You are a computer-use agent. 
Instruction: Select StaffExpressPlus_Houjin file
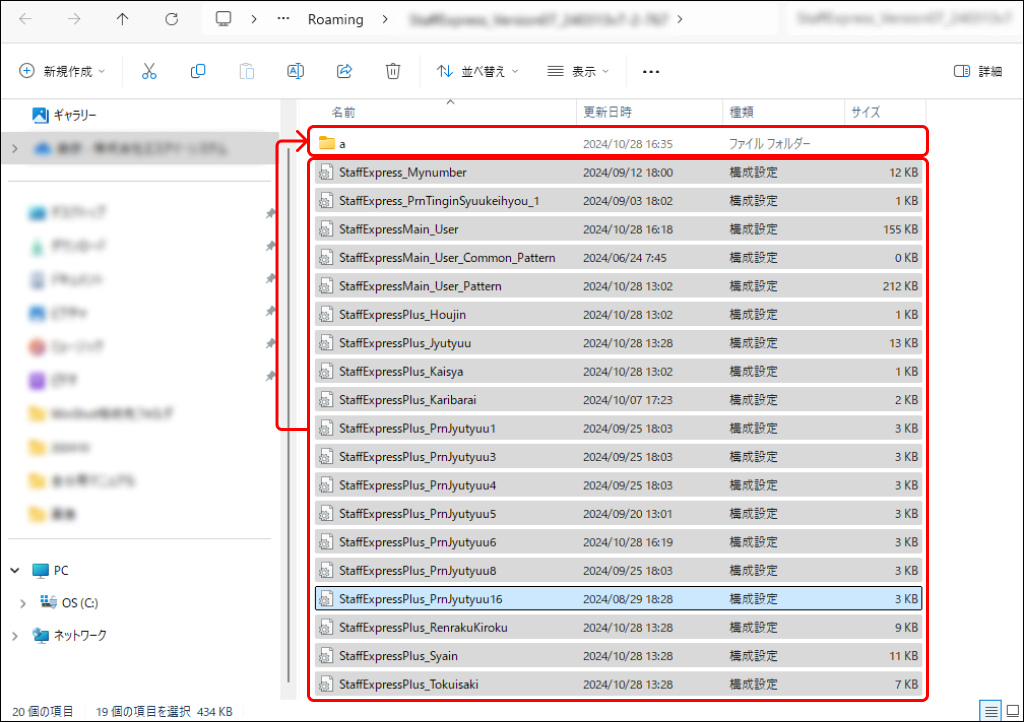coord(618,315)
